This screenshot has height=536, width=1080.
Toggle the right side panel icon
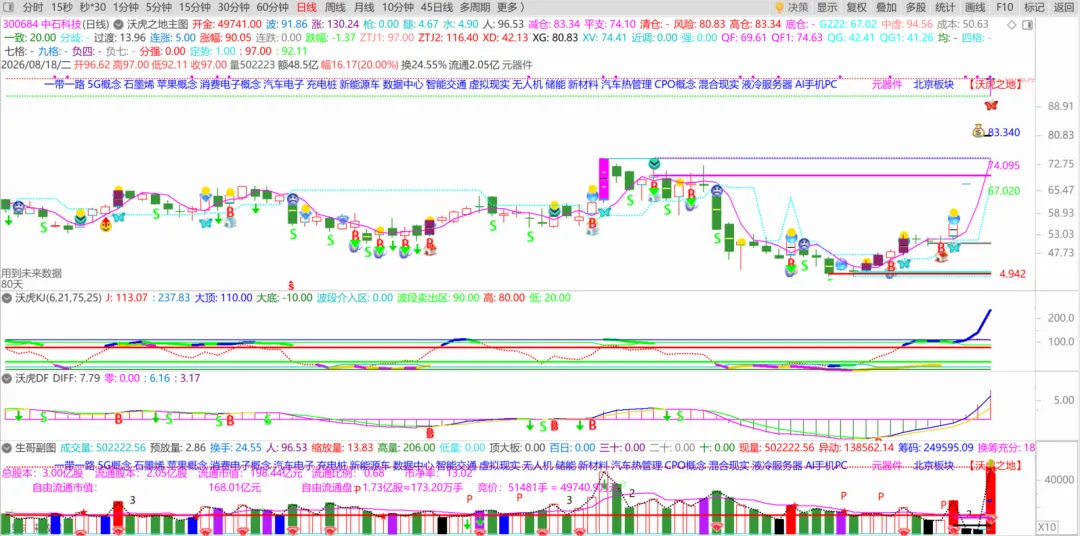click(x=1028, y=25)
